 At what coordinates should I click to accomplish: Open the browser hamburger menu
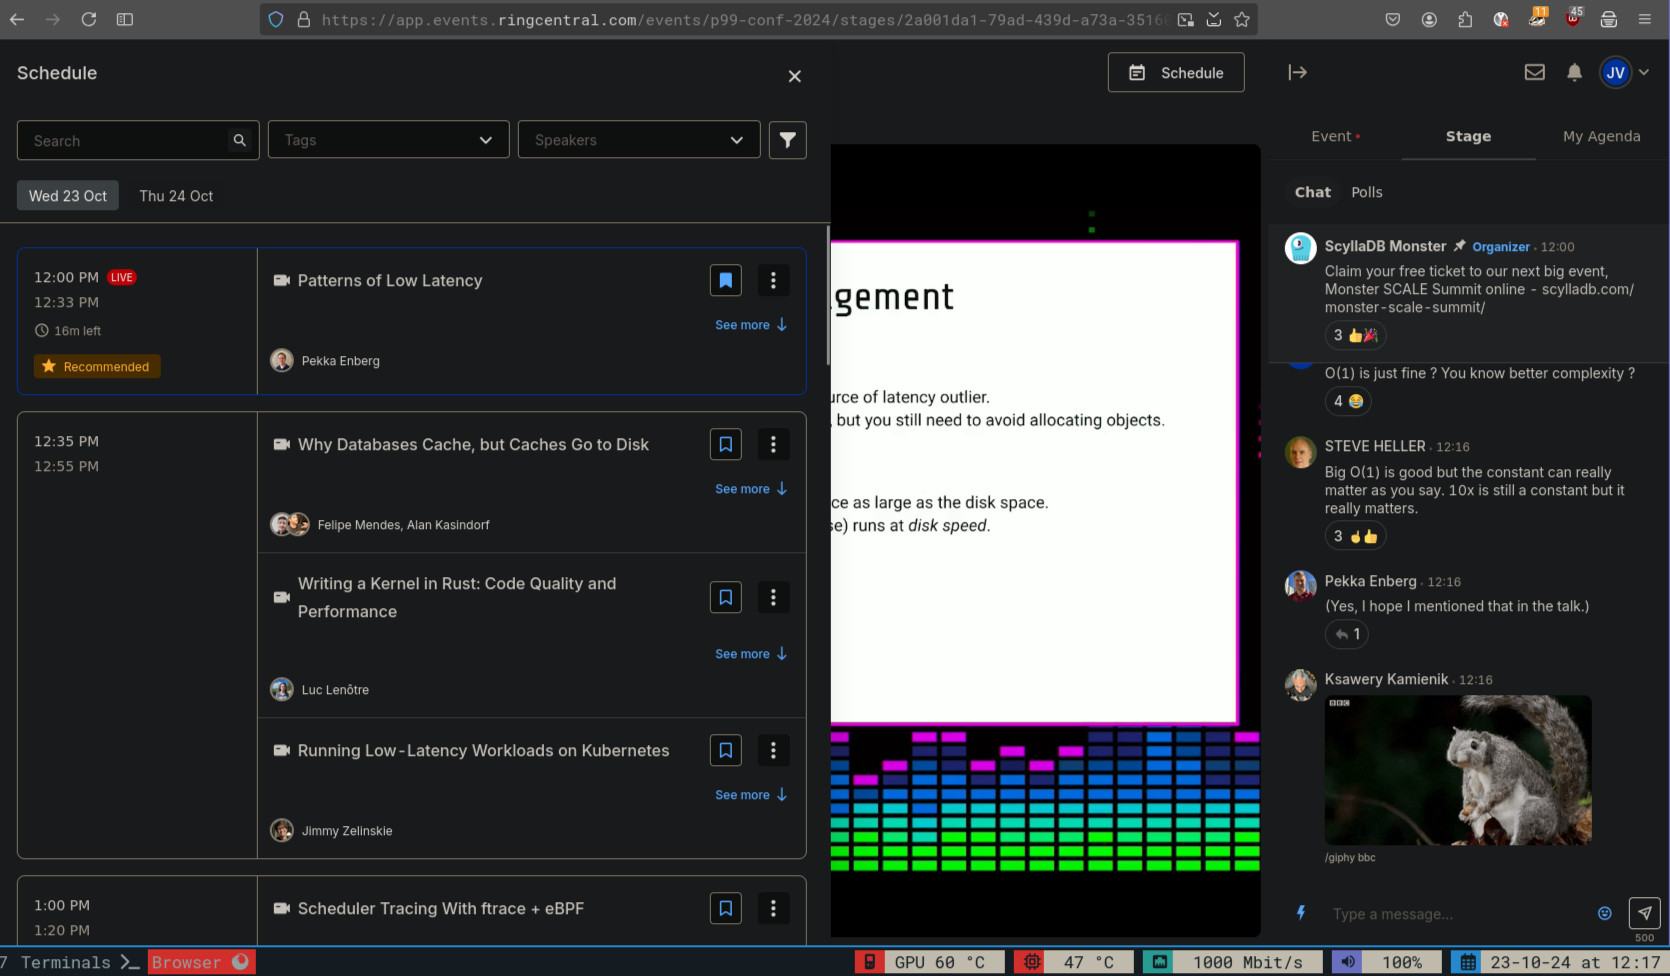tap(1644, 19)
